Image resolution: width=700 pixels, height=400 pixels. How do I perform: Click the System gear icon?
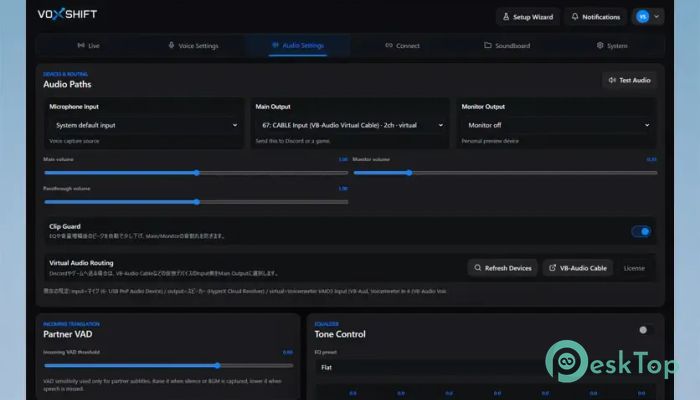[600, 45]
